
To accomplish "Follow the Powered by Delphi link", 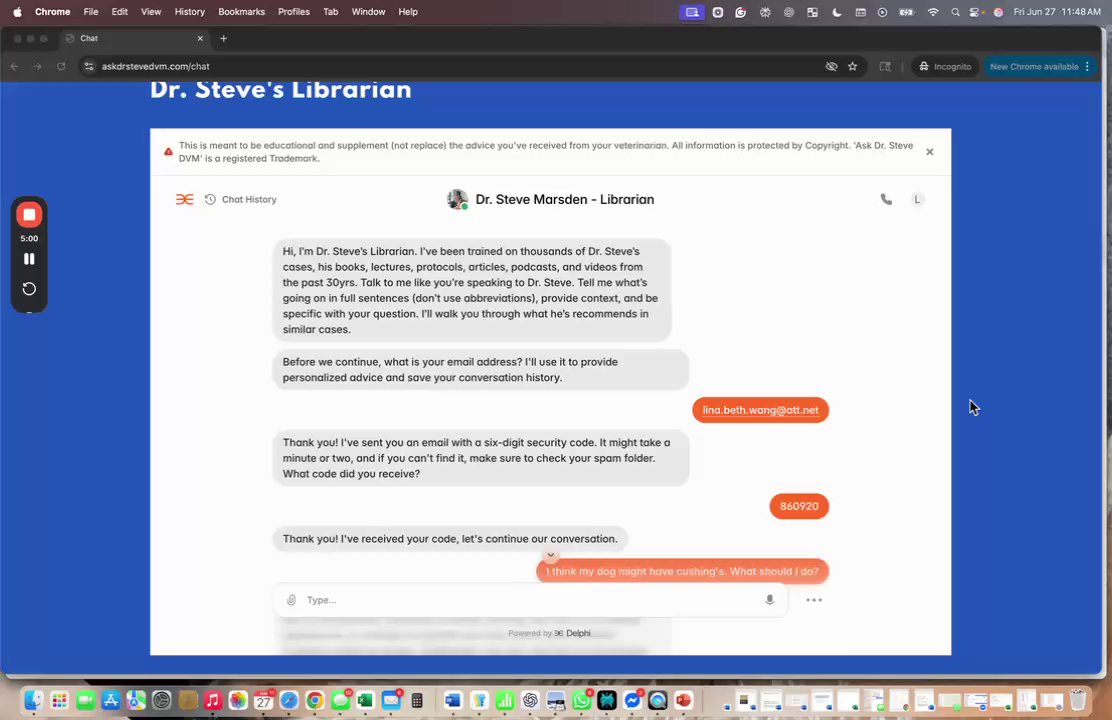I will coord(549,633).
